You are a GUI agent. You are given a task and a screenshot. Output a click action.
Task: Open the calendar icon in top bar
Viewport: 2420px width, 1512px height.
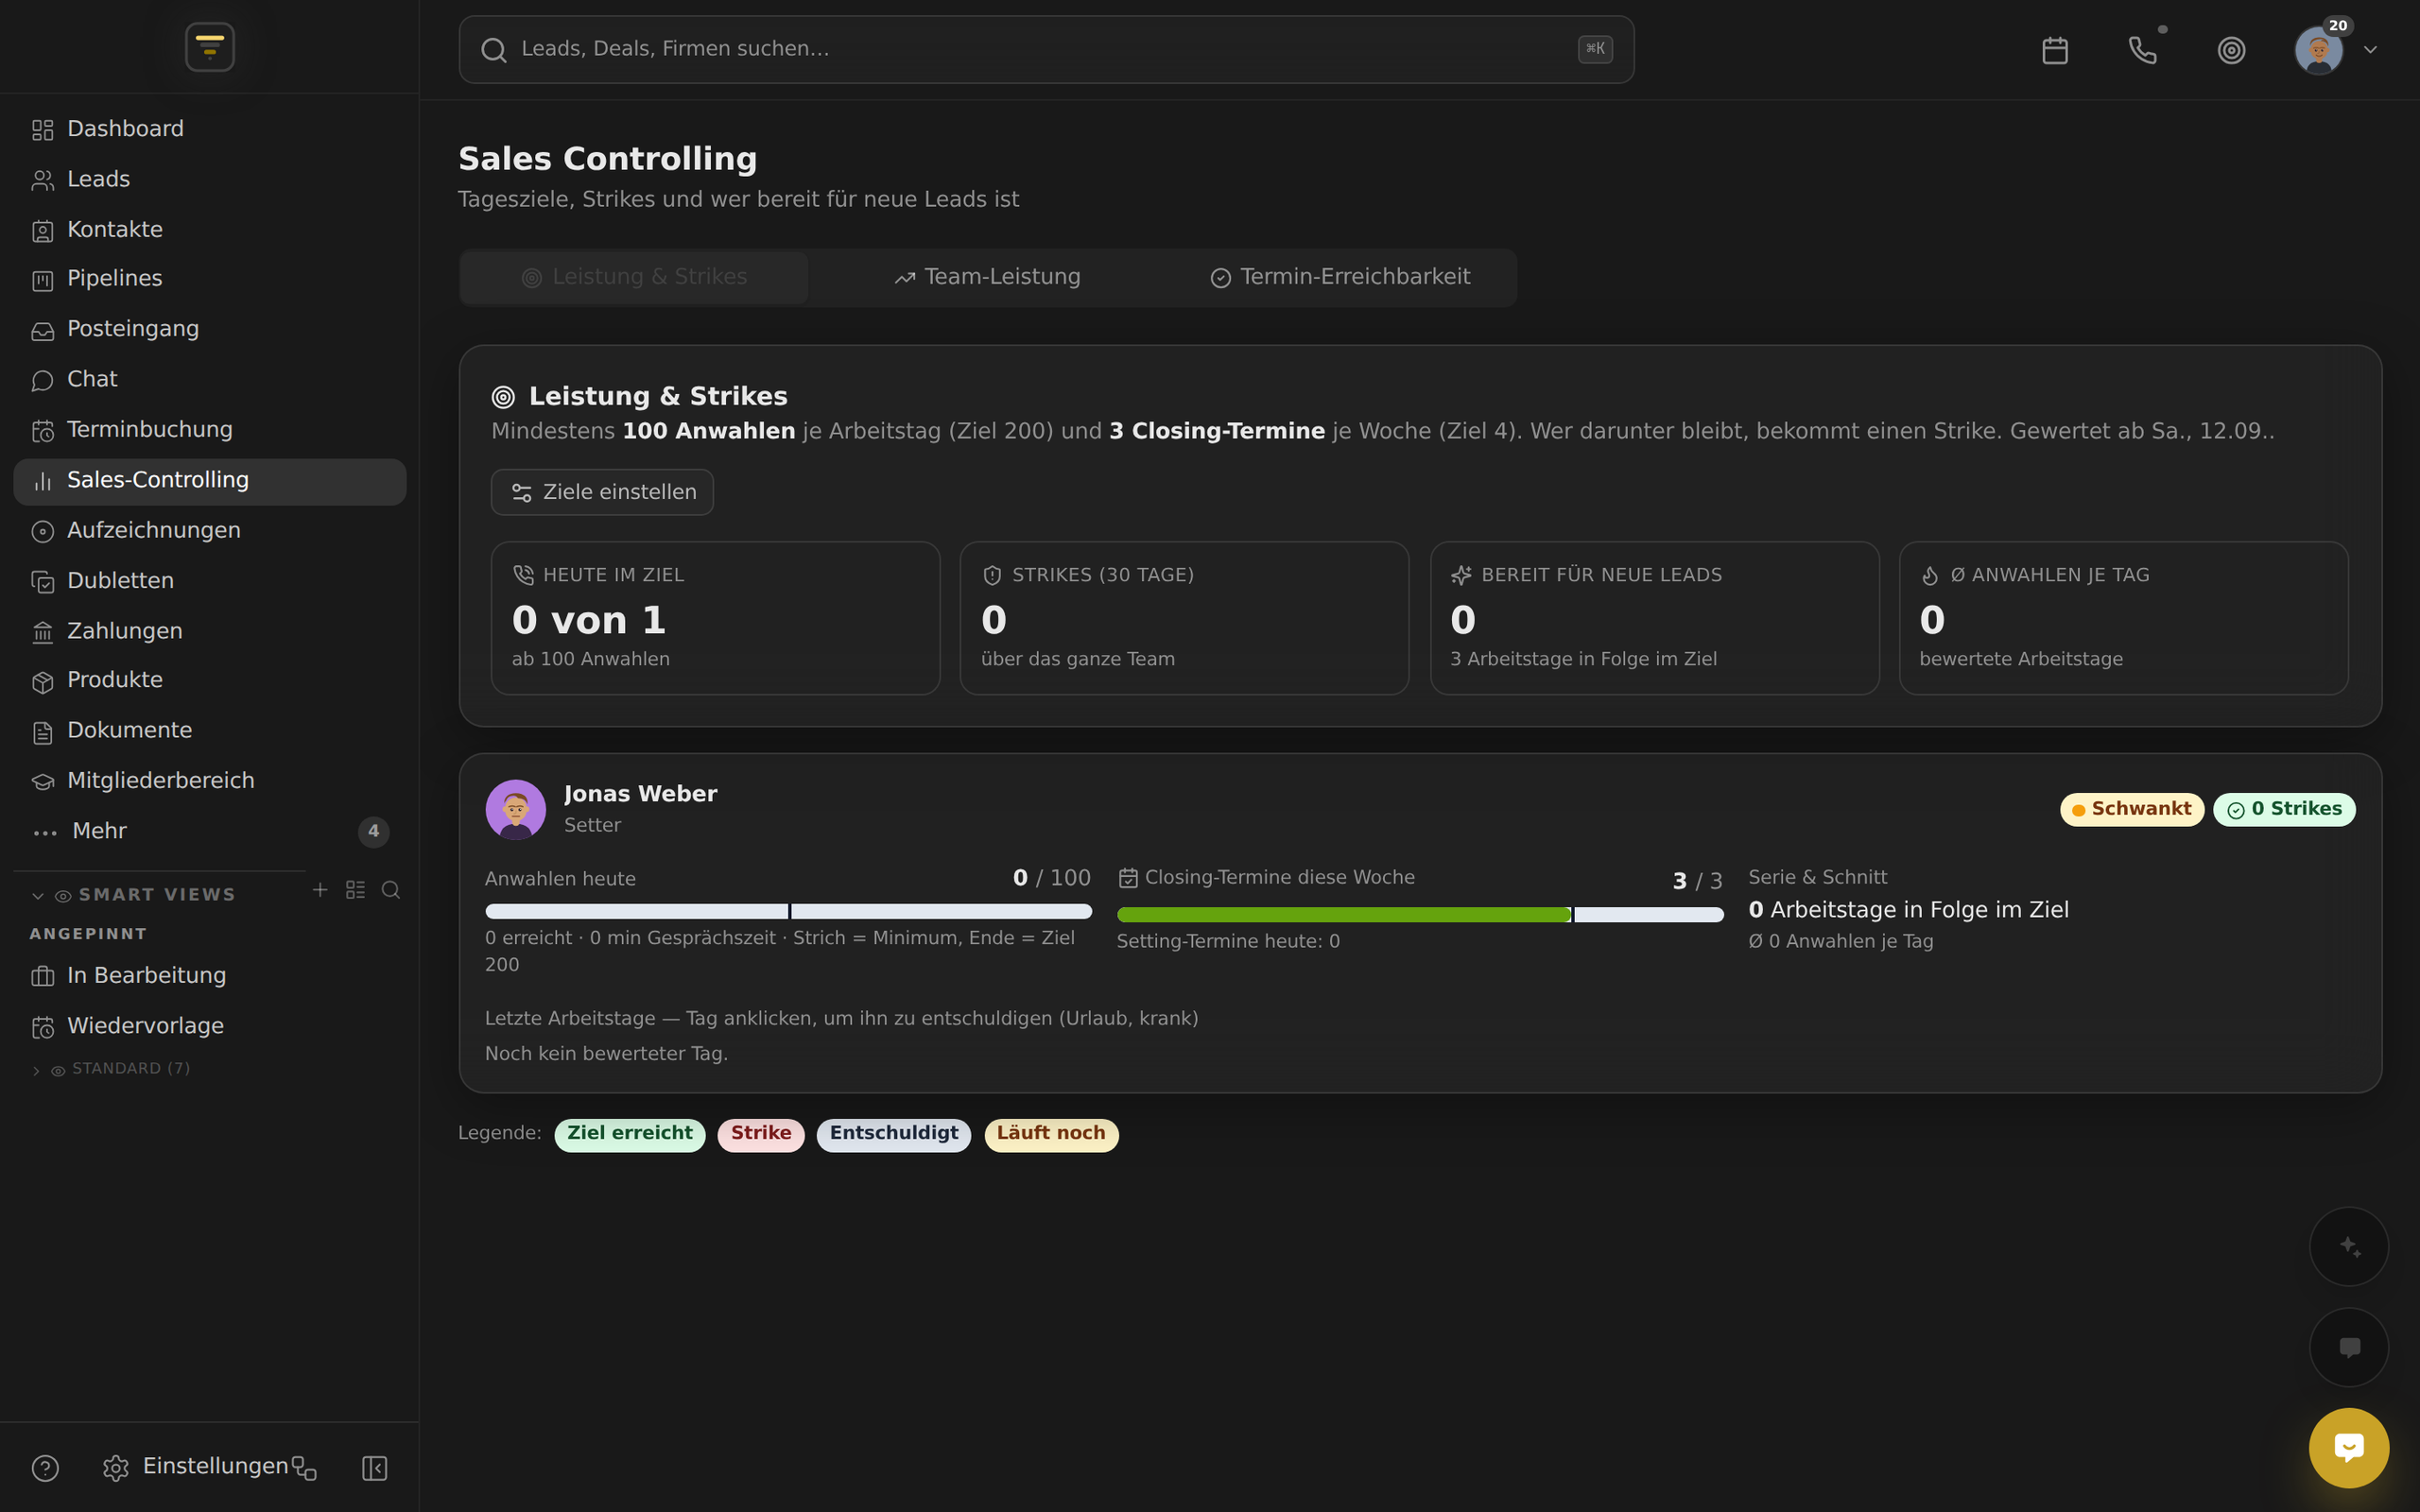pos(2054,50)
